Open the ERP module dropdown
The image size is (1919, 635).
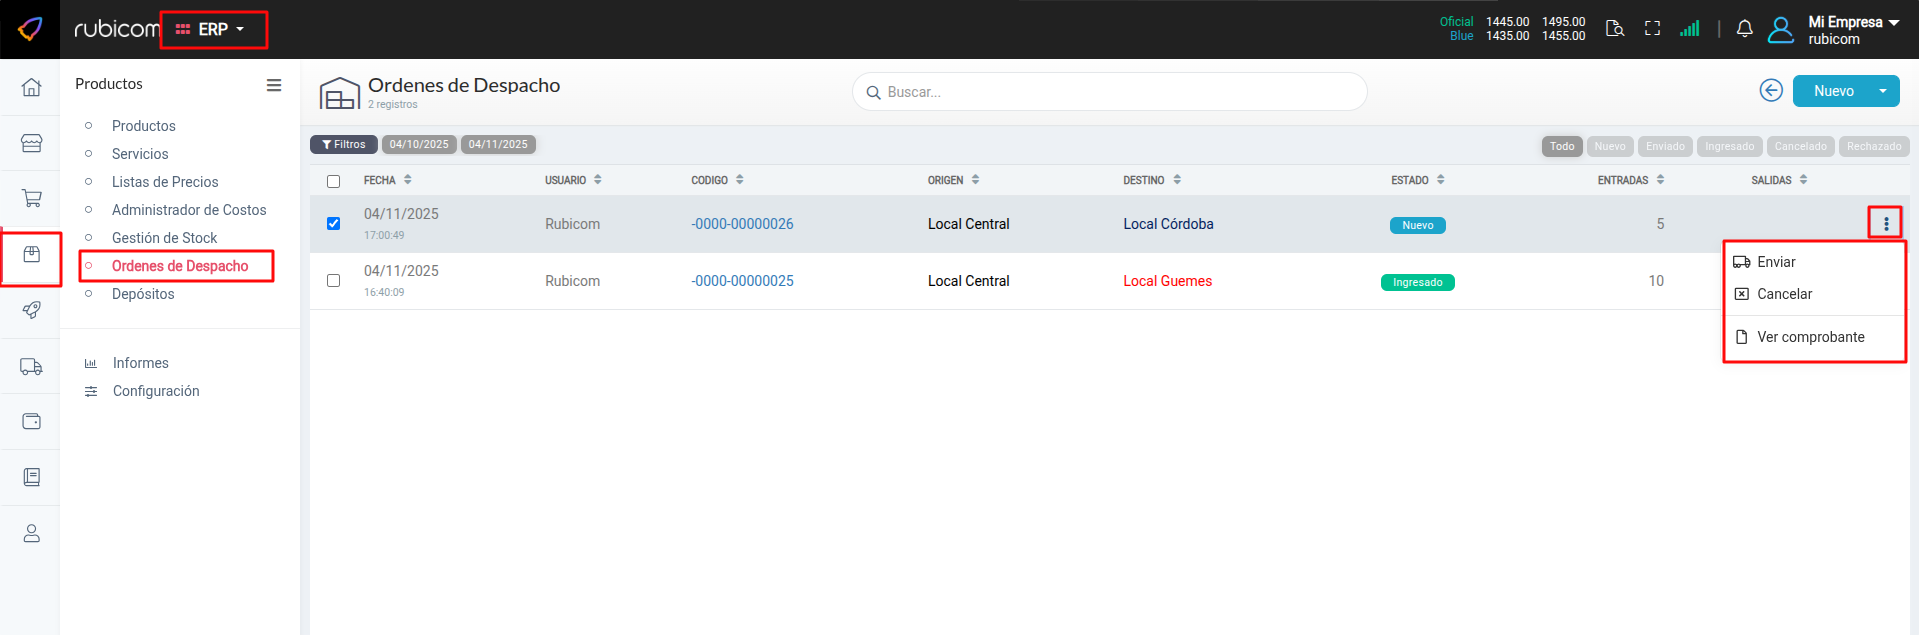212,30
